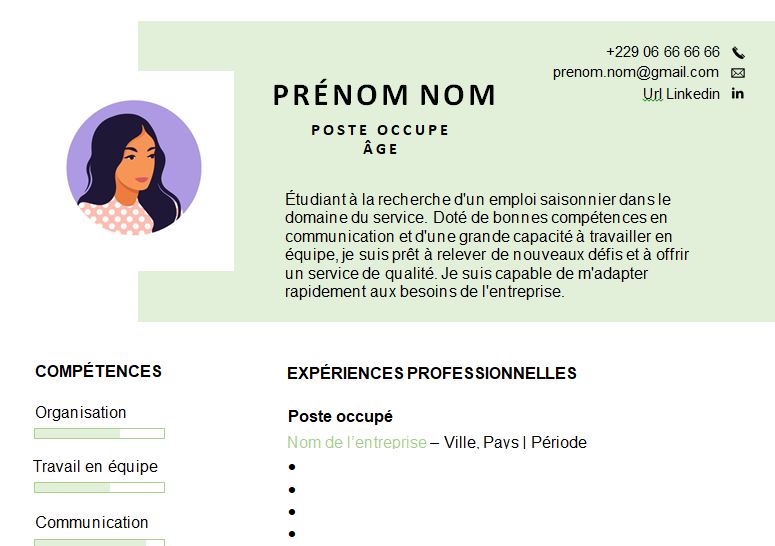Click the Communication skill level bar
Viewport: 775px width, 546px height.
99,543
